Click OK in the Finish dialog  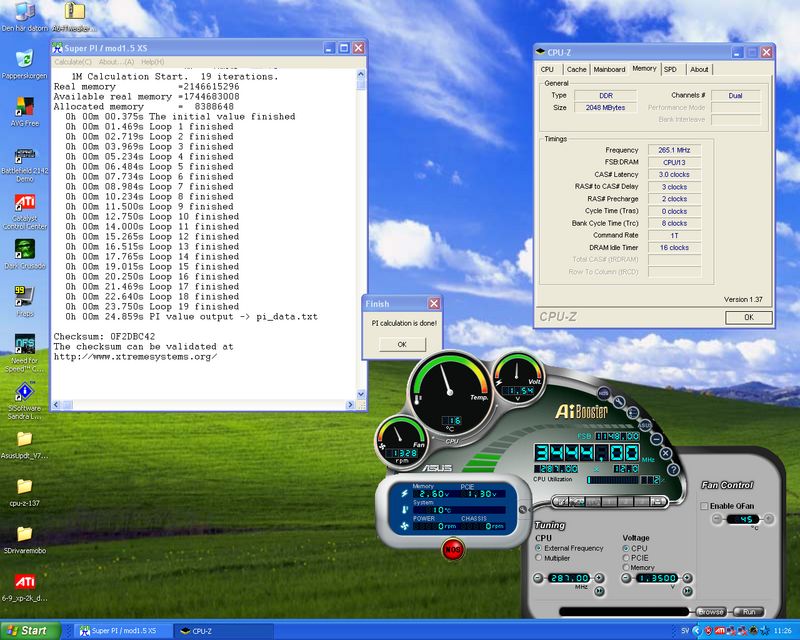(x=402, y=344)
